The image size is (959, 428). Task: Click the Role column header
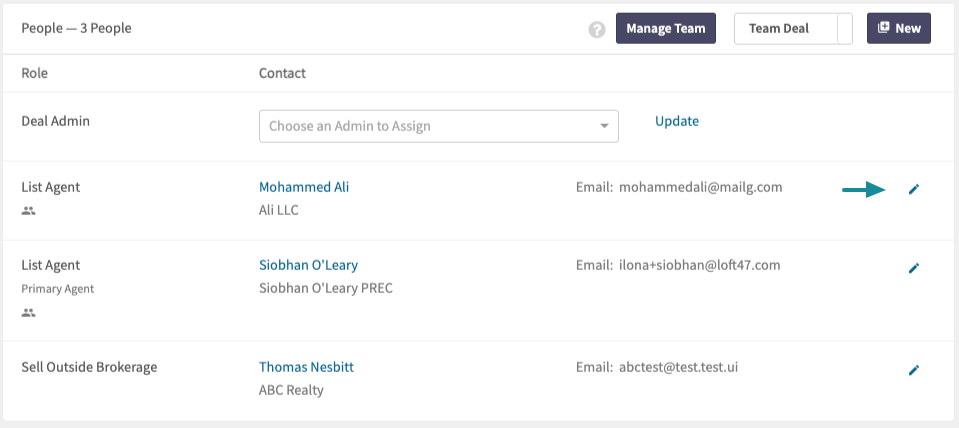coord(34,73)
